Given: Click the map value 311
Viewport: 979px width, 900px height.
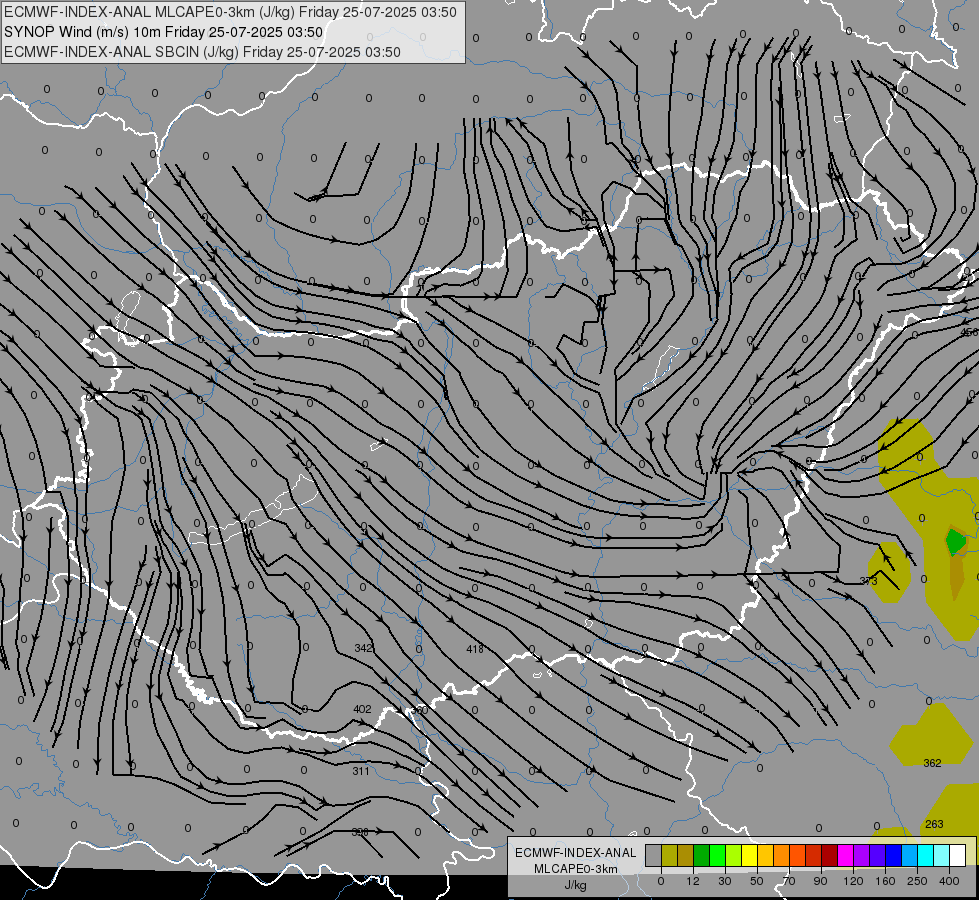Looking at the screenshot, I should click(361, 771).
